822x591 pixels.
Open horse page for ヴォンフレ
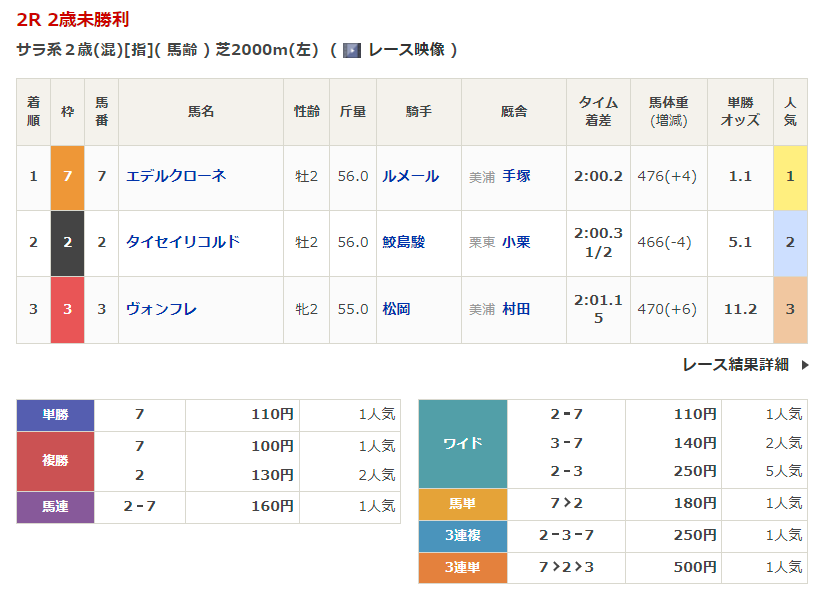pos(161,309)
